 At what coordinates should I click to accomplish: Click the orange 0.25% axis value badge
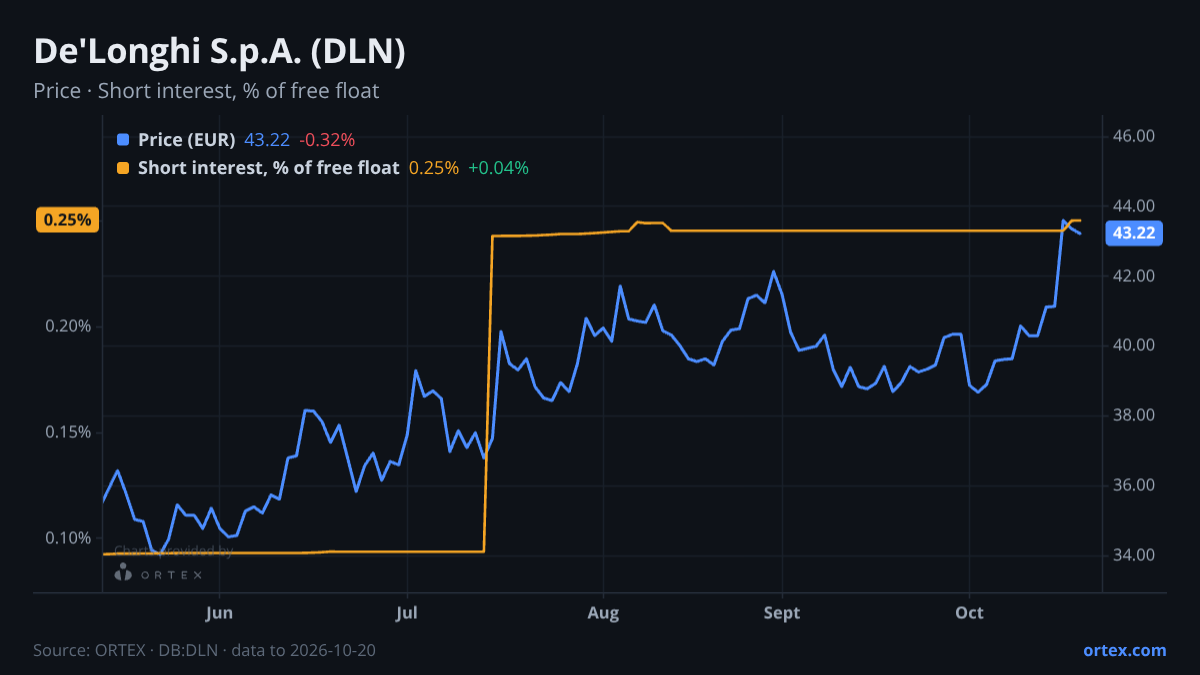coord(68,220)
